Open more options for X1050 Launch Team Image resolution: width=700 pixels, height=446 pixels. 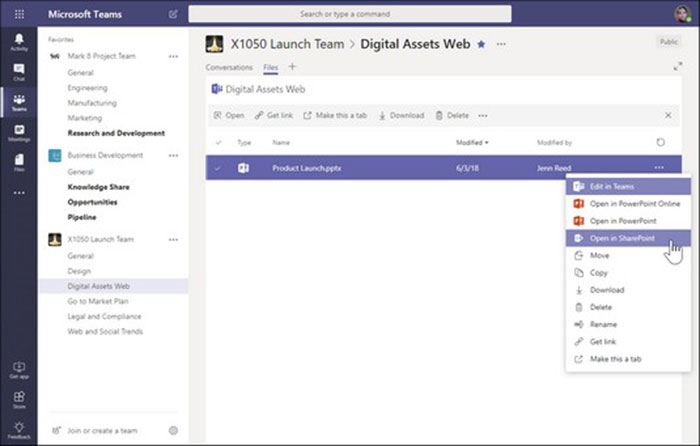[173, 240]
